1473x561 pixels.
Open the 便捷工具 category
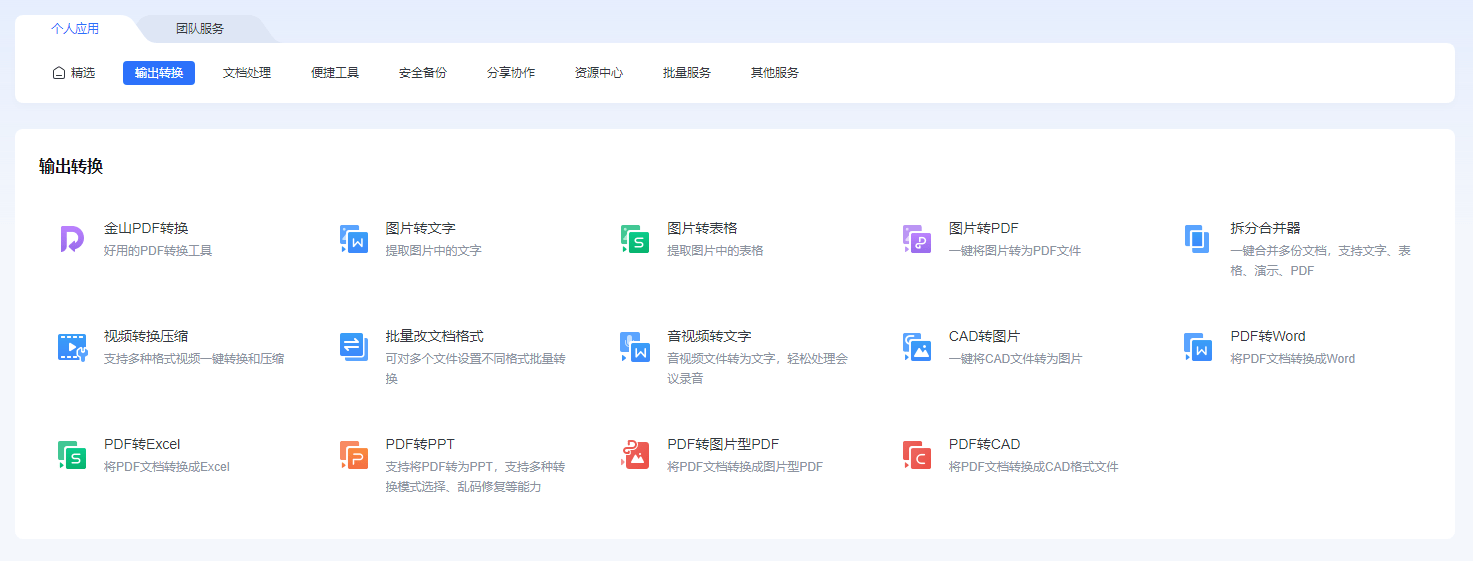[x=335, y=73]
